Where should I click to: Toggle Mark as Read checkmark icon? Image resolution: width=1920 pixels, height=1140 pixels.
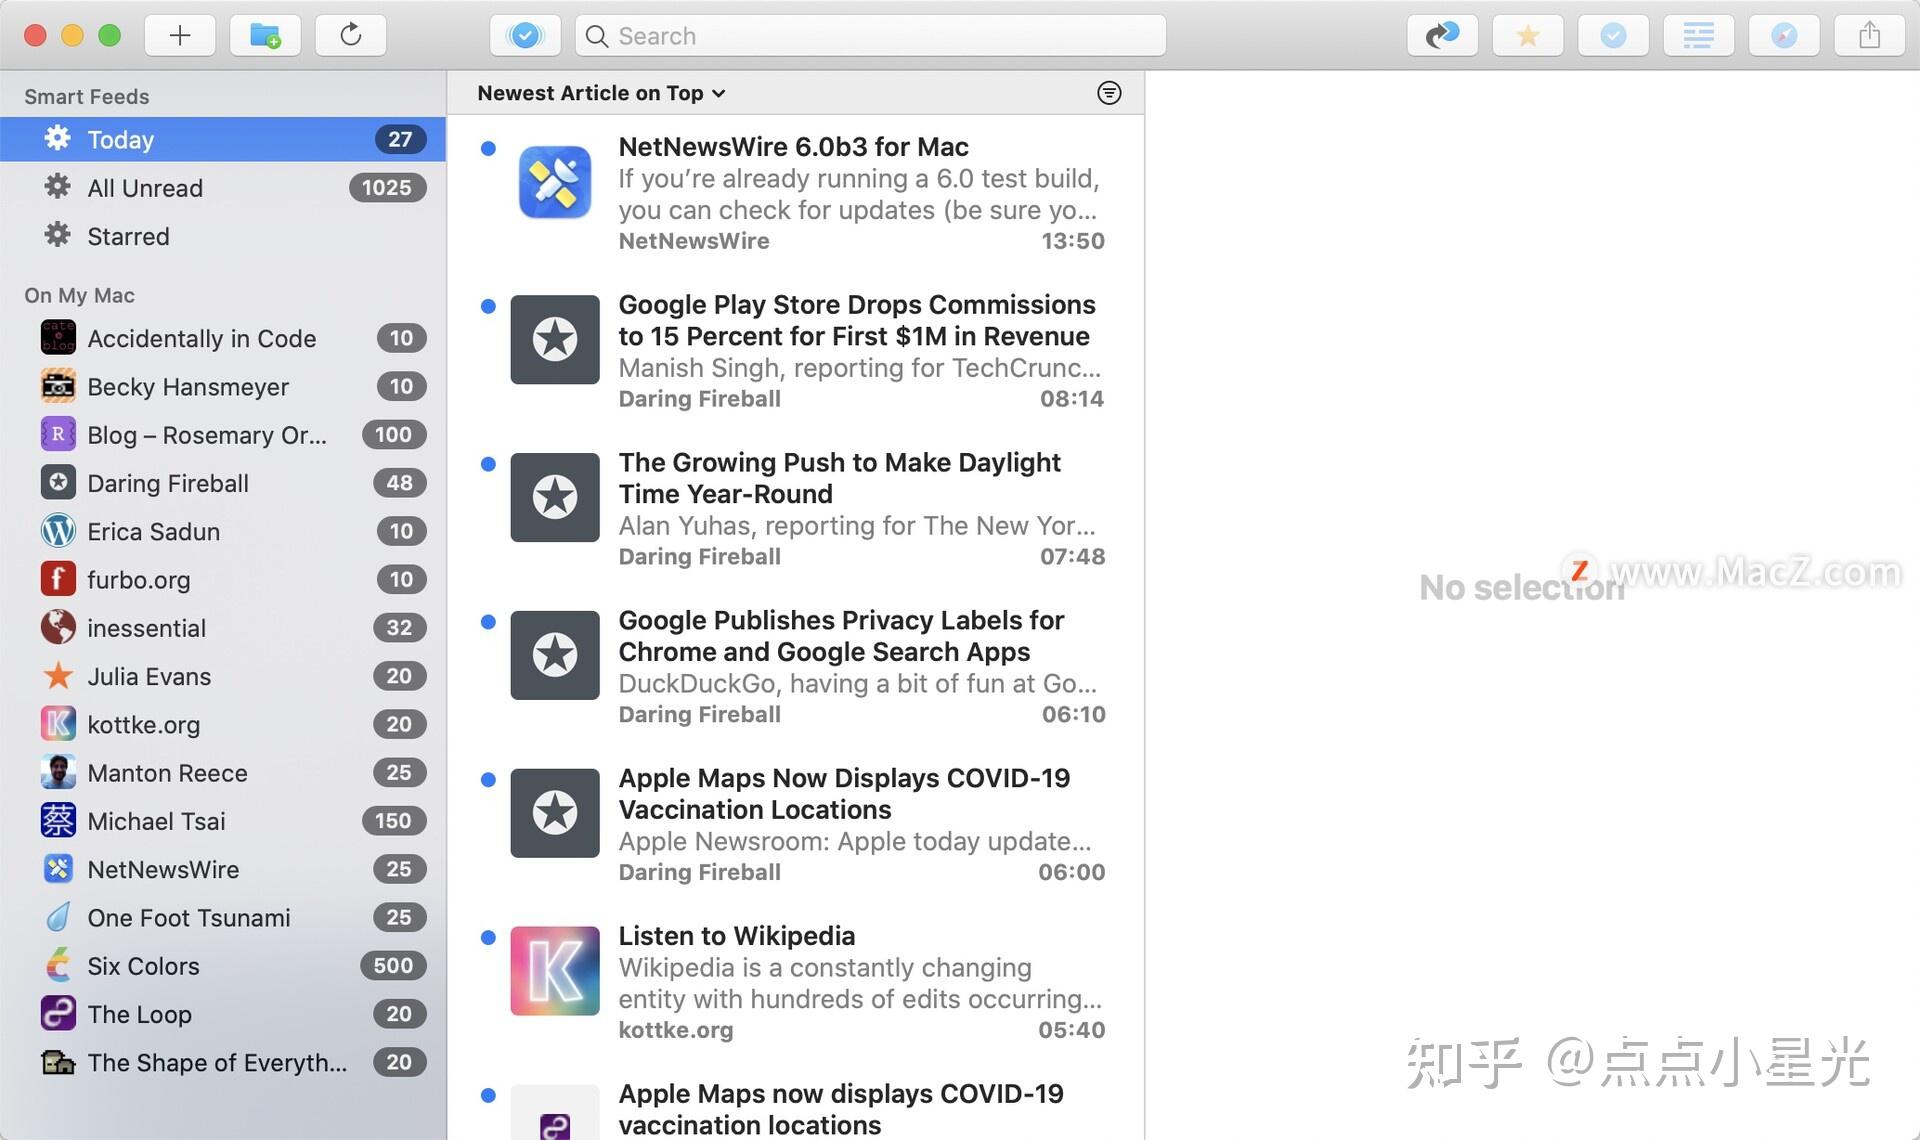tap(1613, 36)
